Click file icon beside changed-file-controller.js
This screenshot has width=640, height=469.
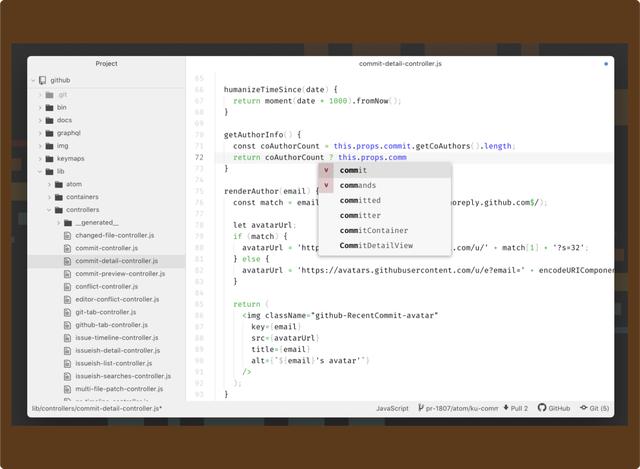67,236
